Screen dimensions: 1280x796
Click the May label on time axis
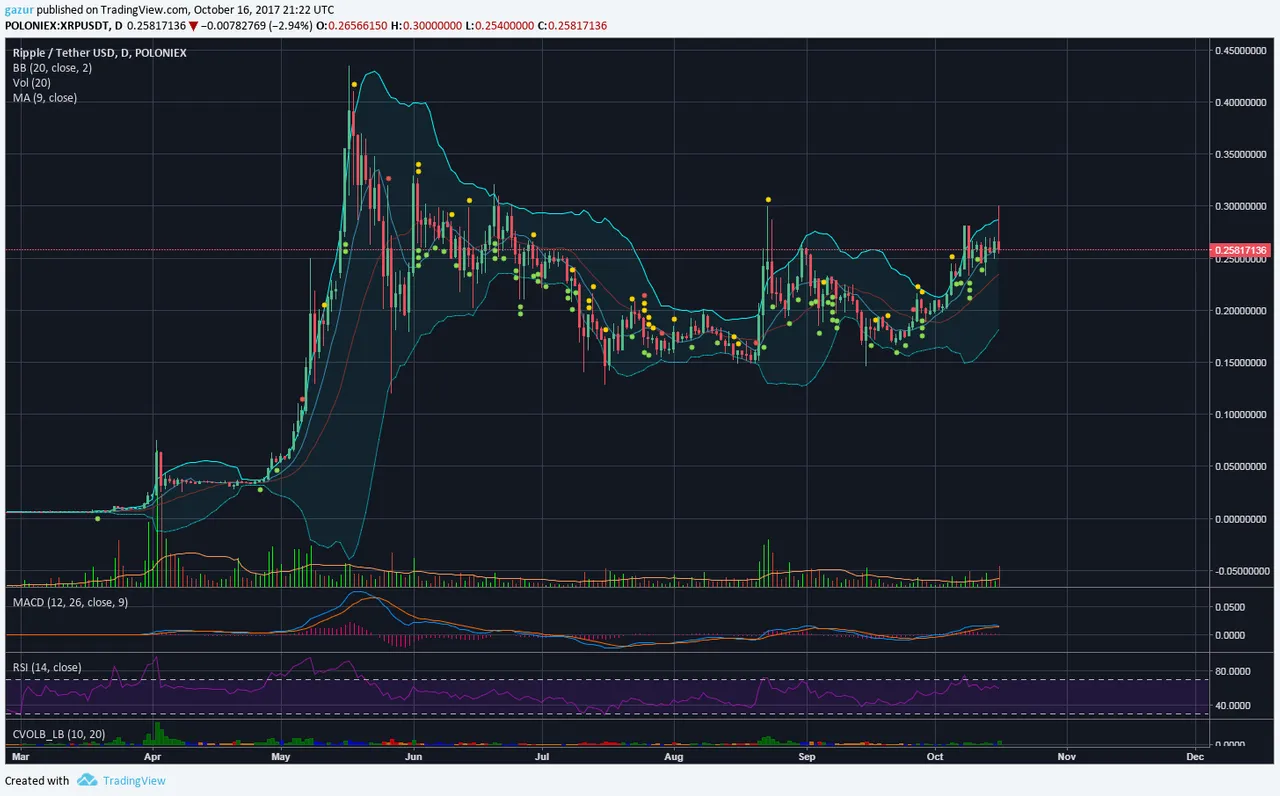(281, 757)
